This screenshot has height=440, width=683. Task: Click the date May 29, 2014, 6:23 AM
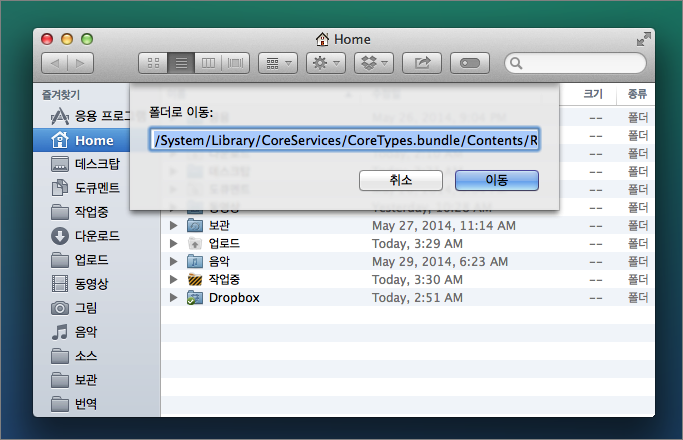440,261
